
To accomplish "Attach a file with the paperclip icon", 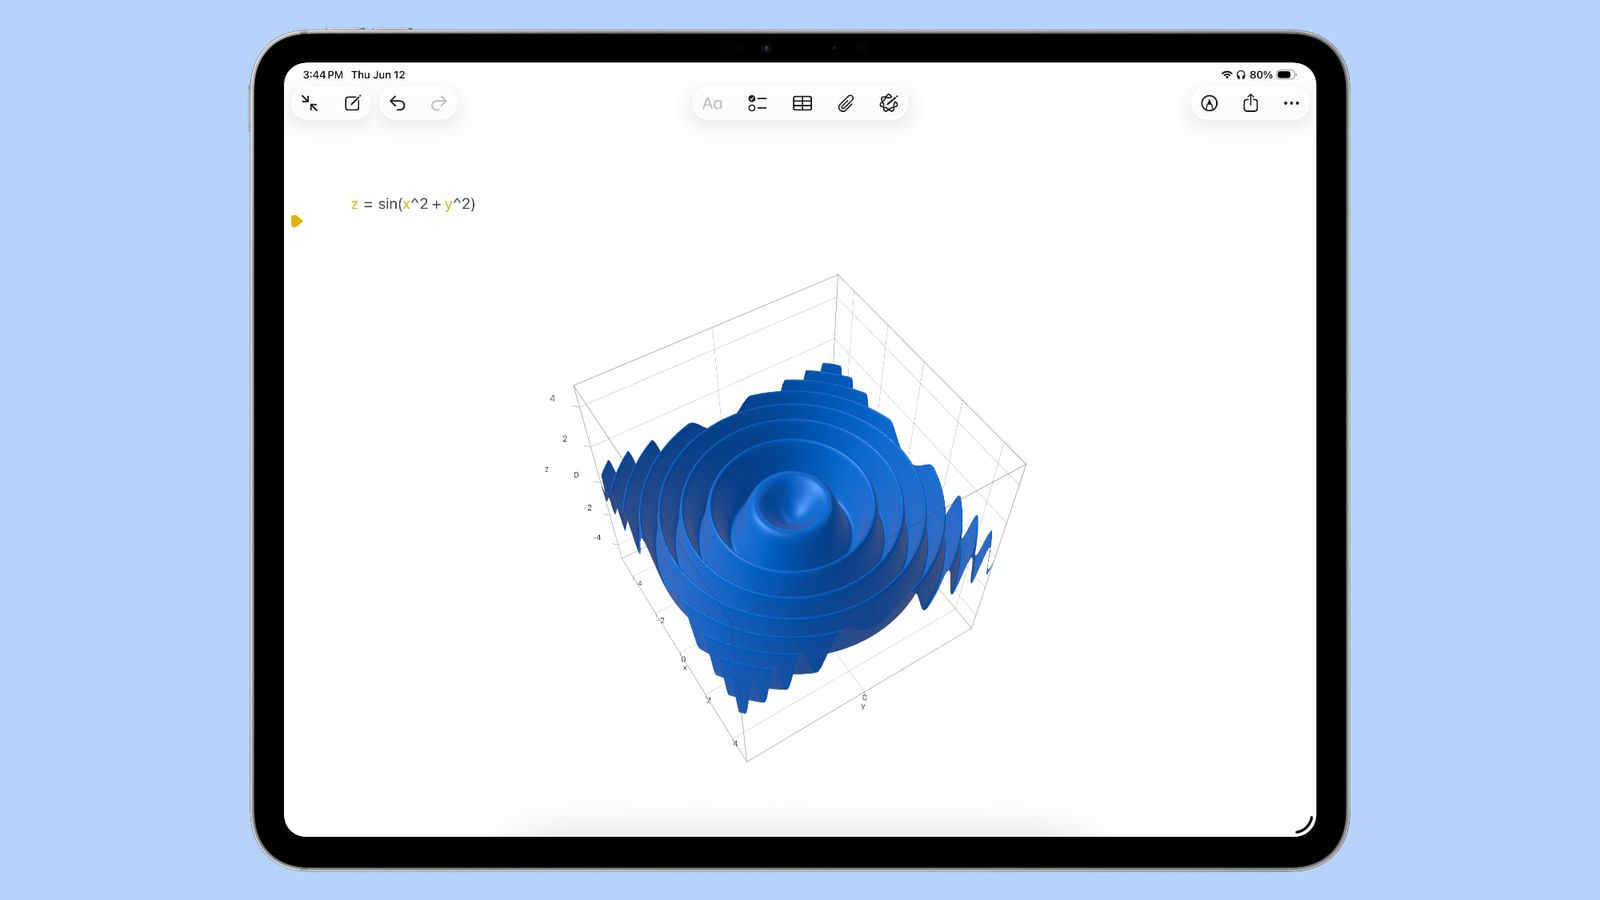I will (845, 103).
